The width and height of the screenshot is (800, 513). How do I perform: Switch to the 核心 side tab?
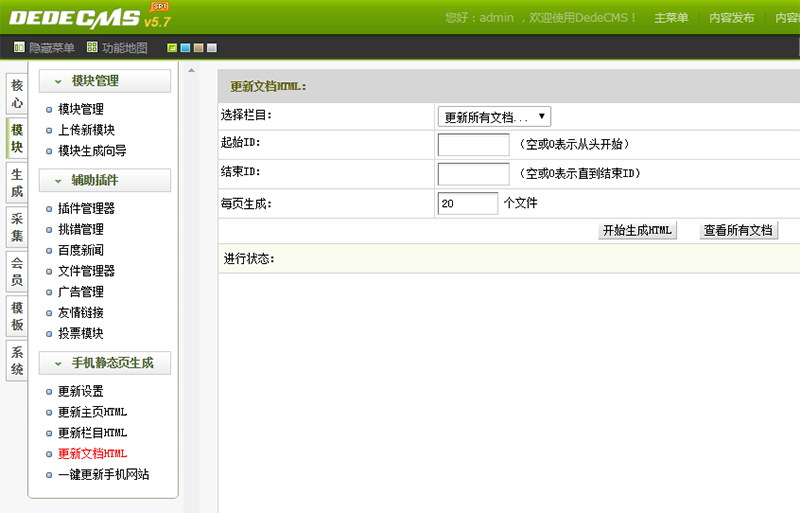coord(17,94)
